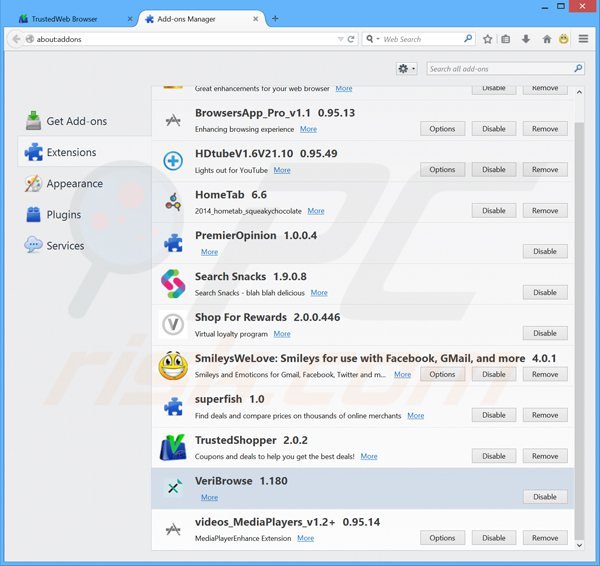This screenshot has height=566, width=600.
Task: Open Options for BrowsersApp_Pro_v1.1
Action: click(442, 129)
